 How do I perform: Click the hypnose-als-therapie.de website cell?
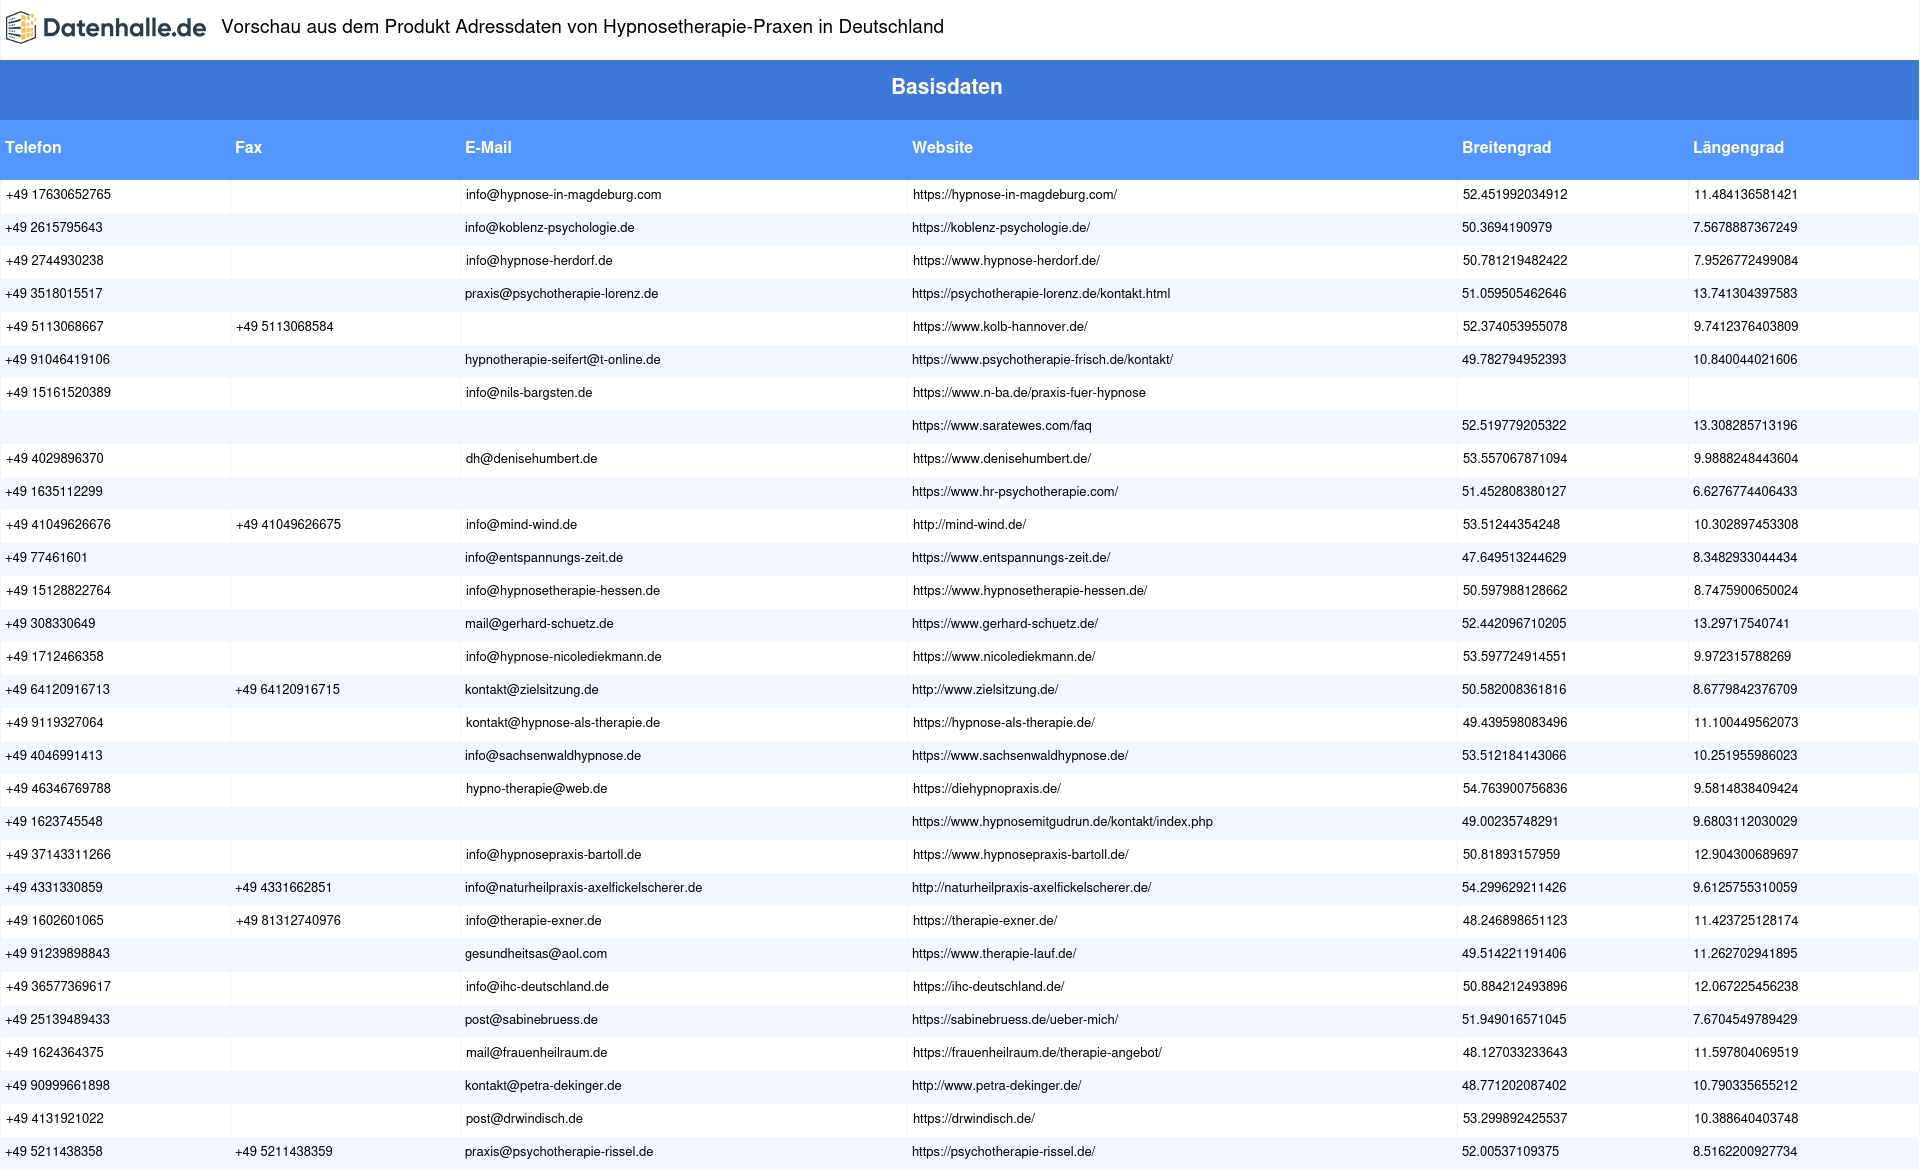click(x=1004, y=723)
